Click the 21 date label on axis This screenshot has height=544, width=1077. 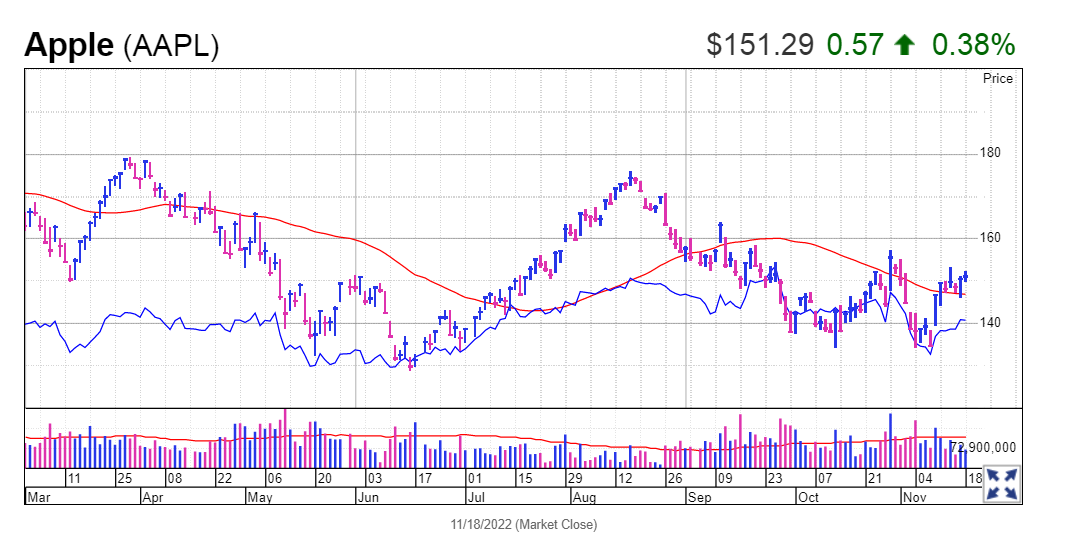click(x=874, y=478)
